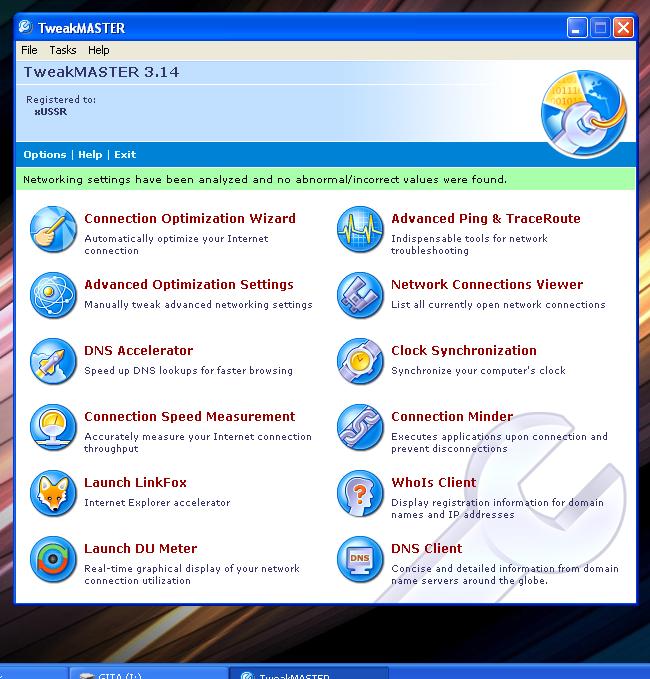
Task: Click the Connection Minder chain icon
Action: click(360, 427)
